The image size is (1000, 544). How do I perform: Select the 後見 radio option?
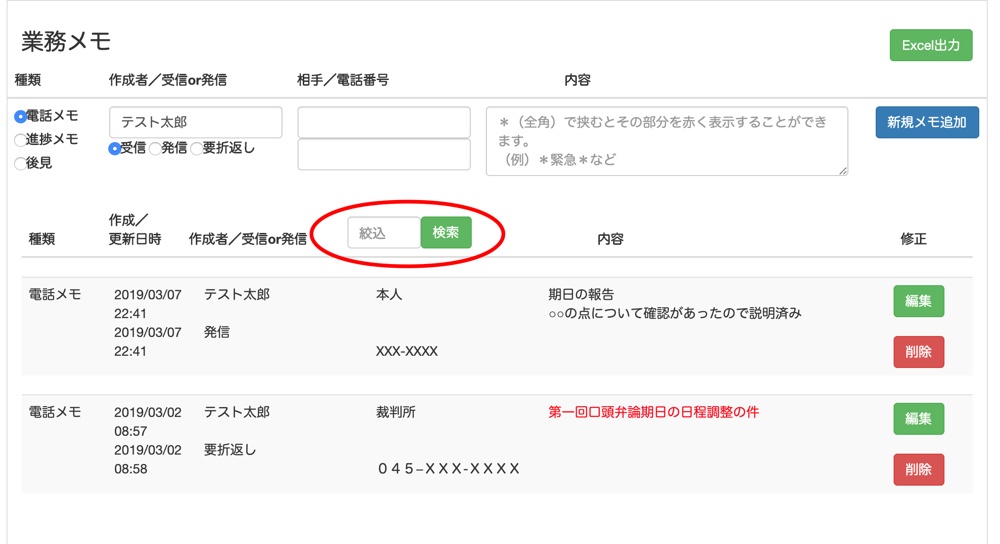(x=21, y=164)
